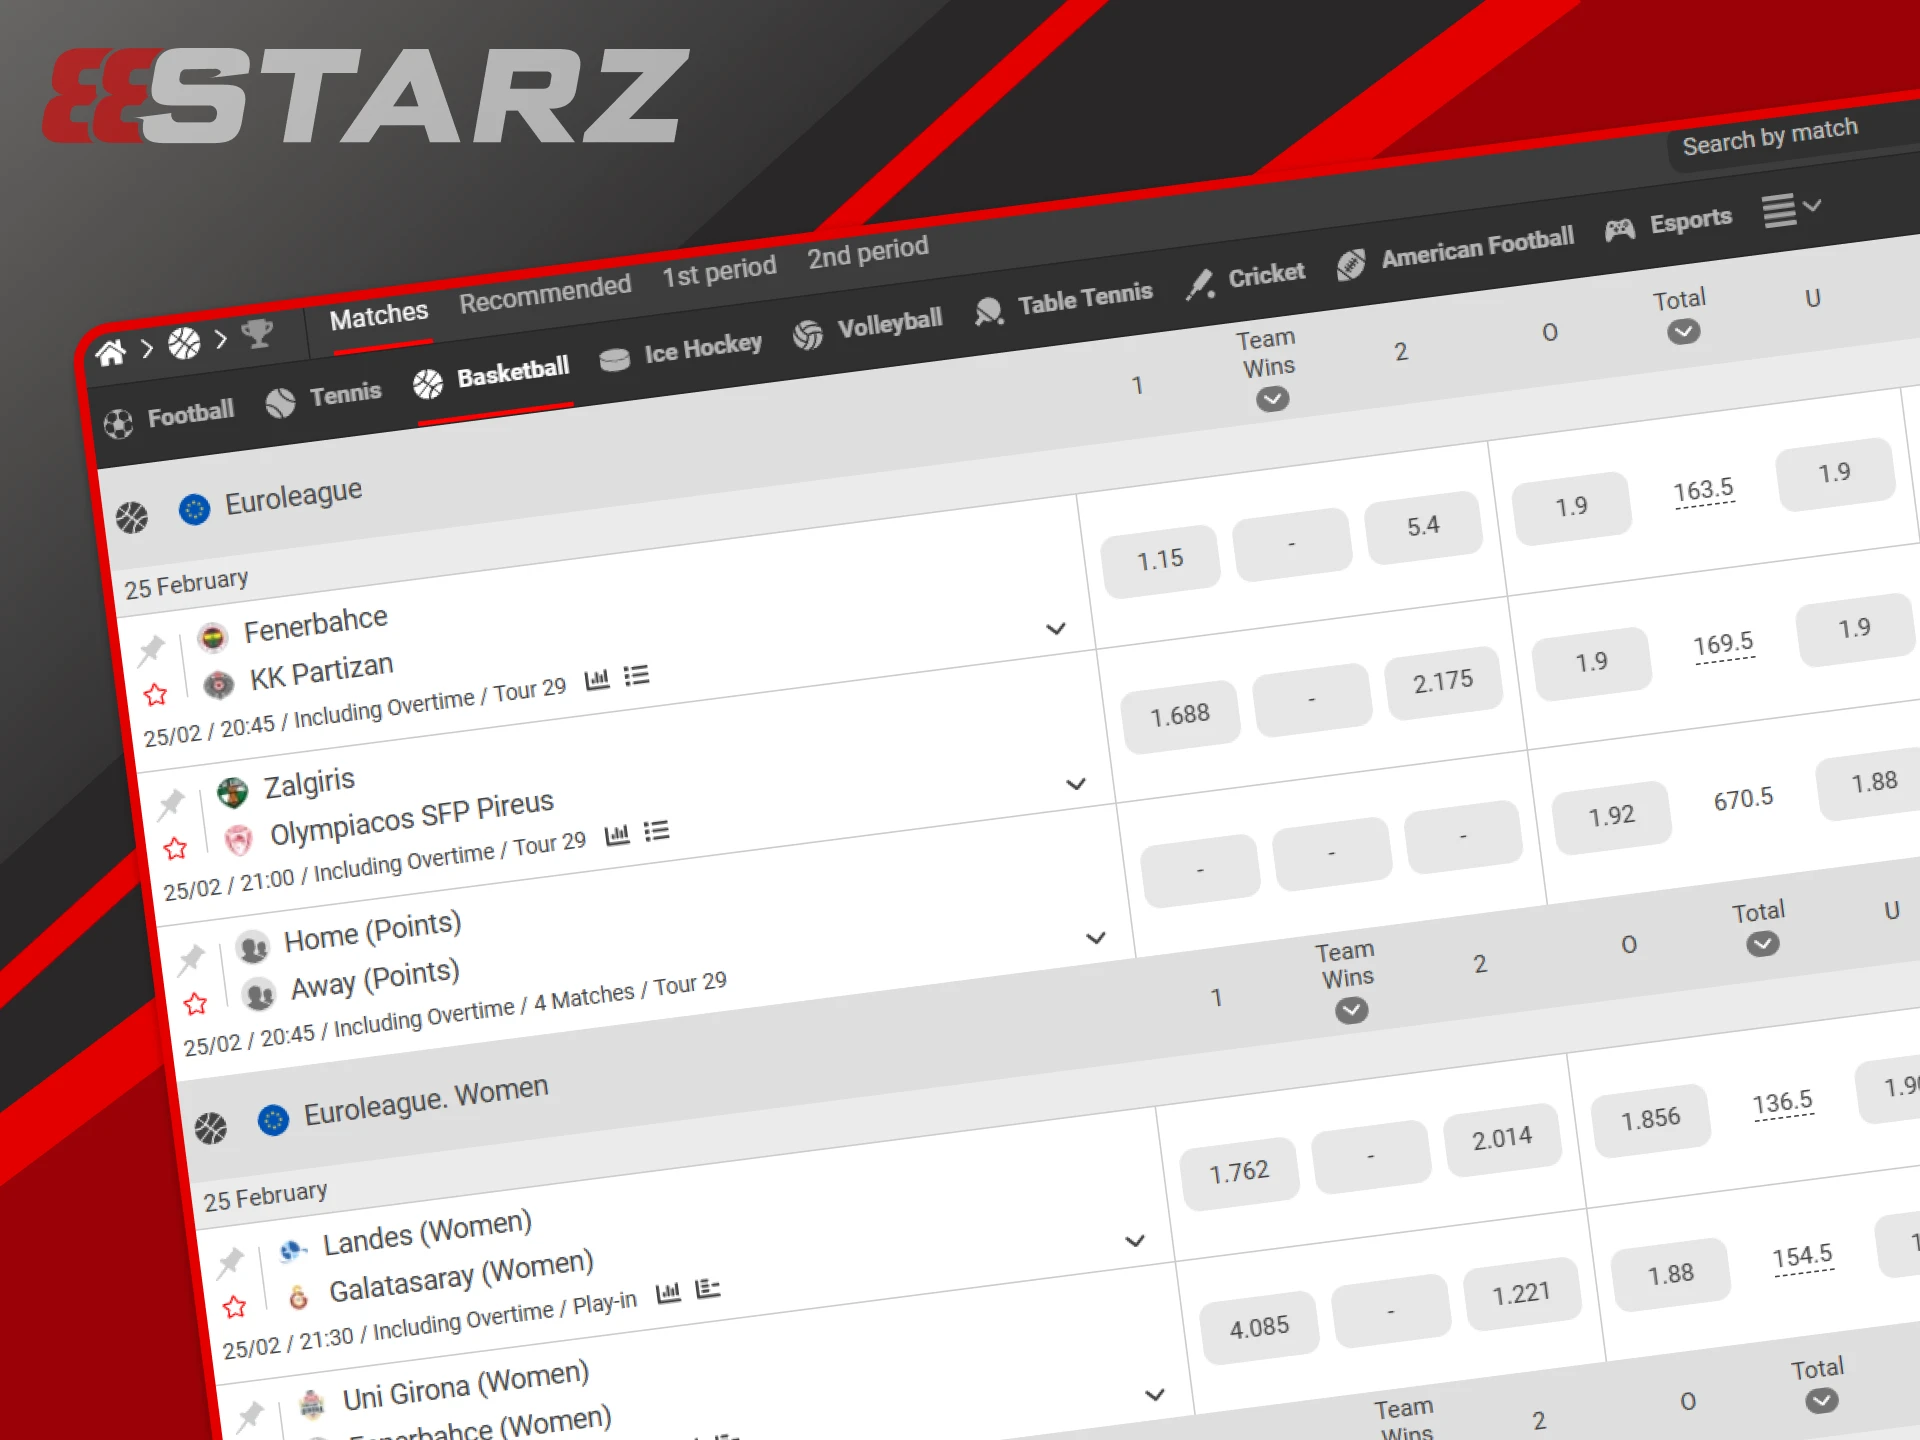Screen dimensions: 1920x1440
Task: Open the trophy tournaments icon
Action: (257, 333)
